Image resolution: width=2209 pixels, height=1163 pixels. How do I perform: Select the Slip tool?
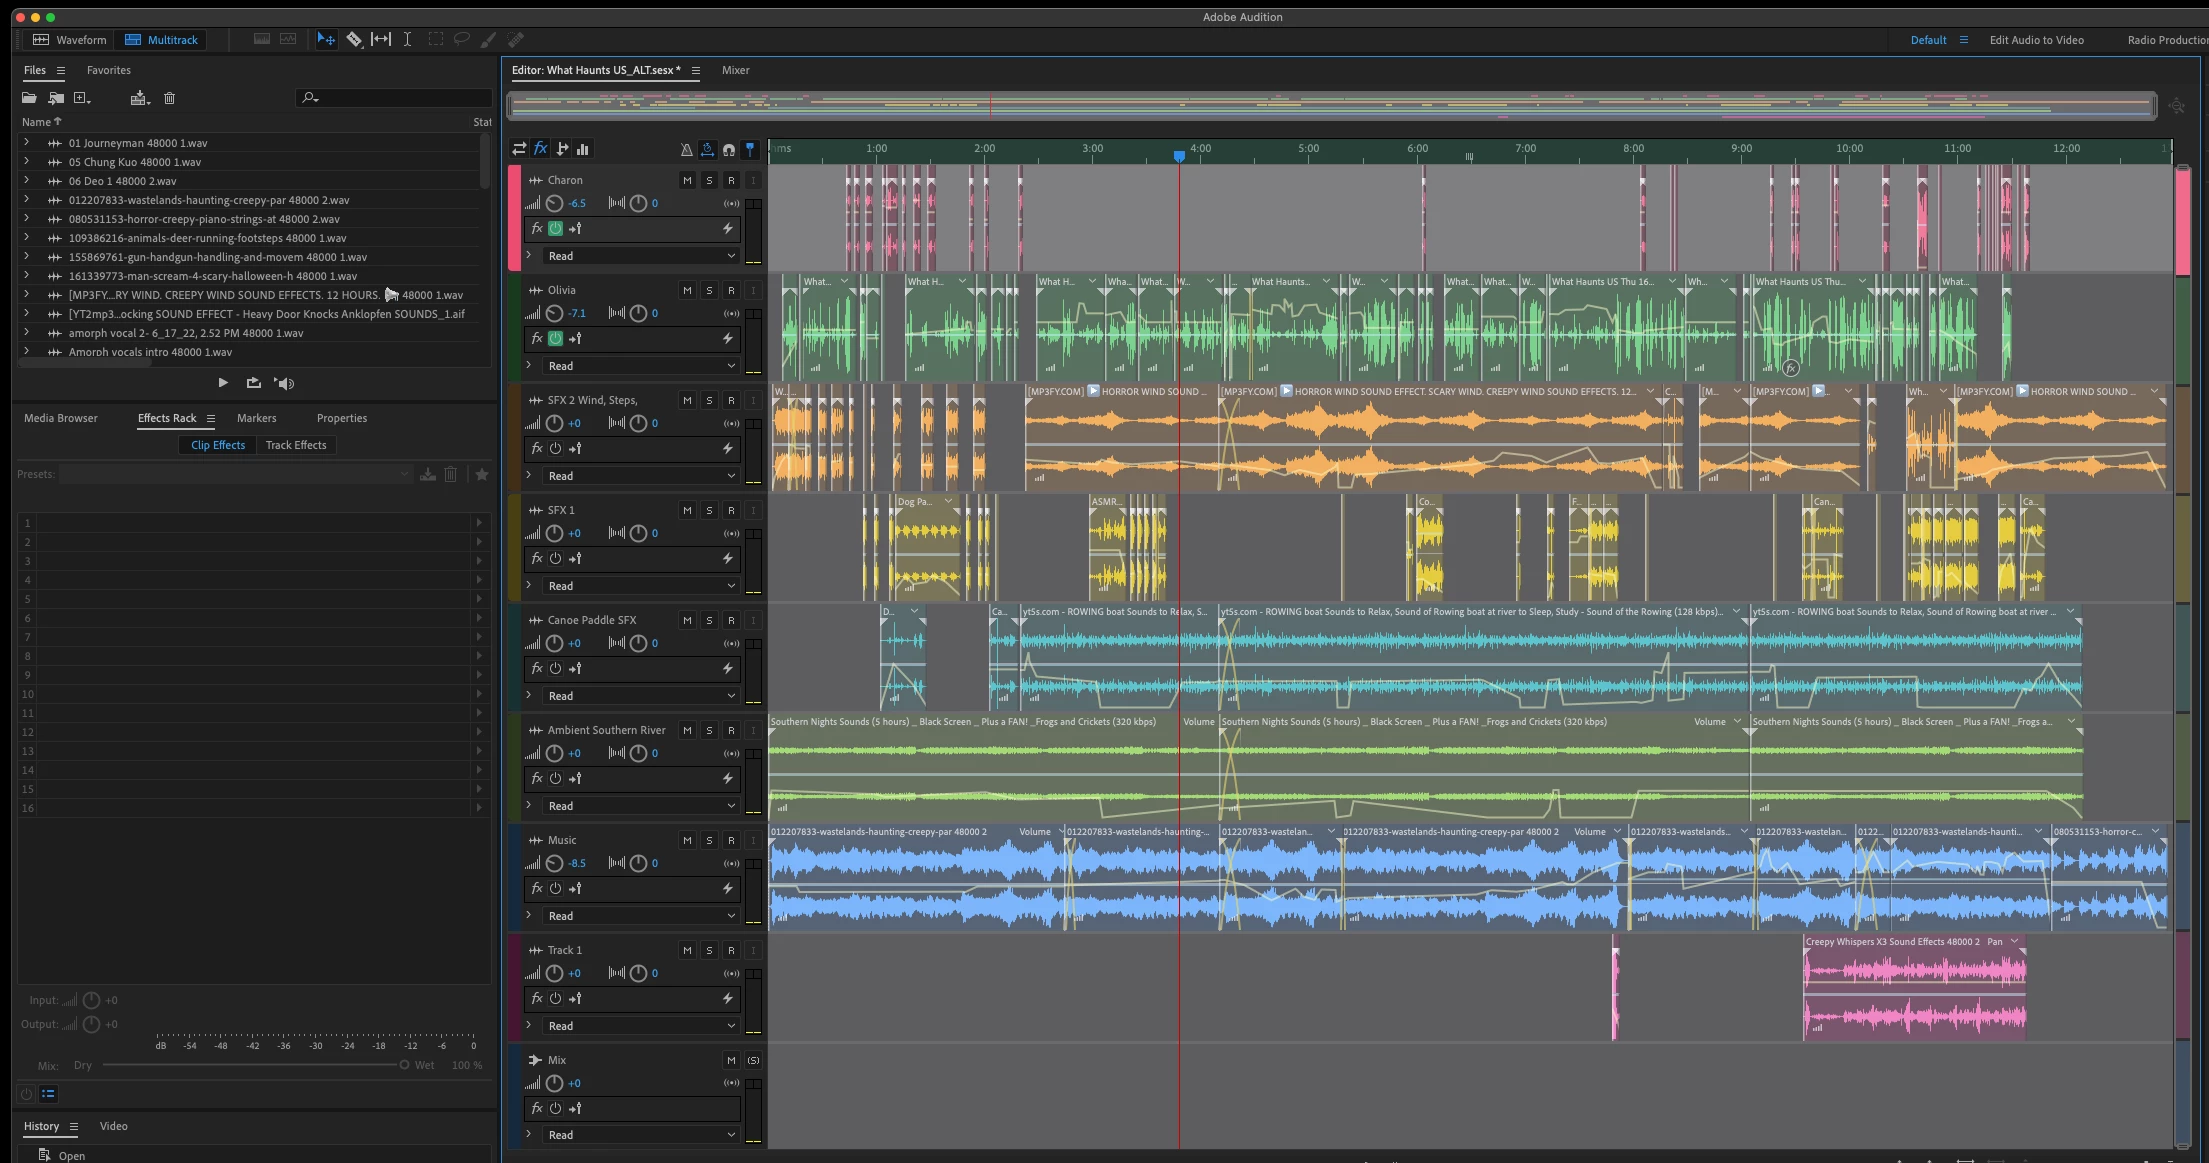381,40
